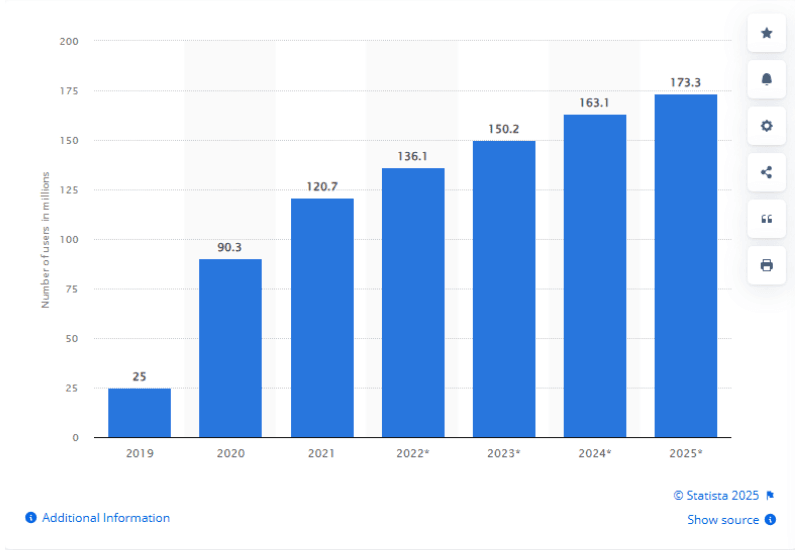Click the flag icon next to Statista 2025
800x550 pixels.
click(x=770, y=495)
